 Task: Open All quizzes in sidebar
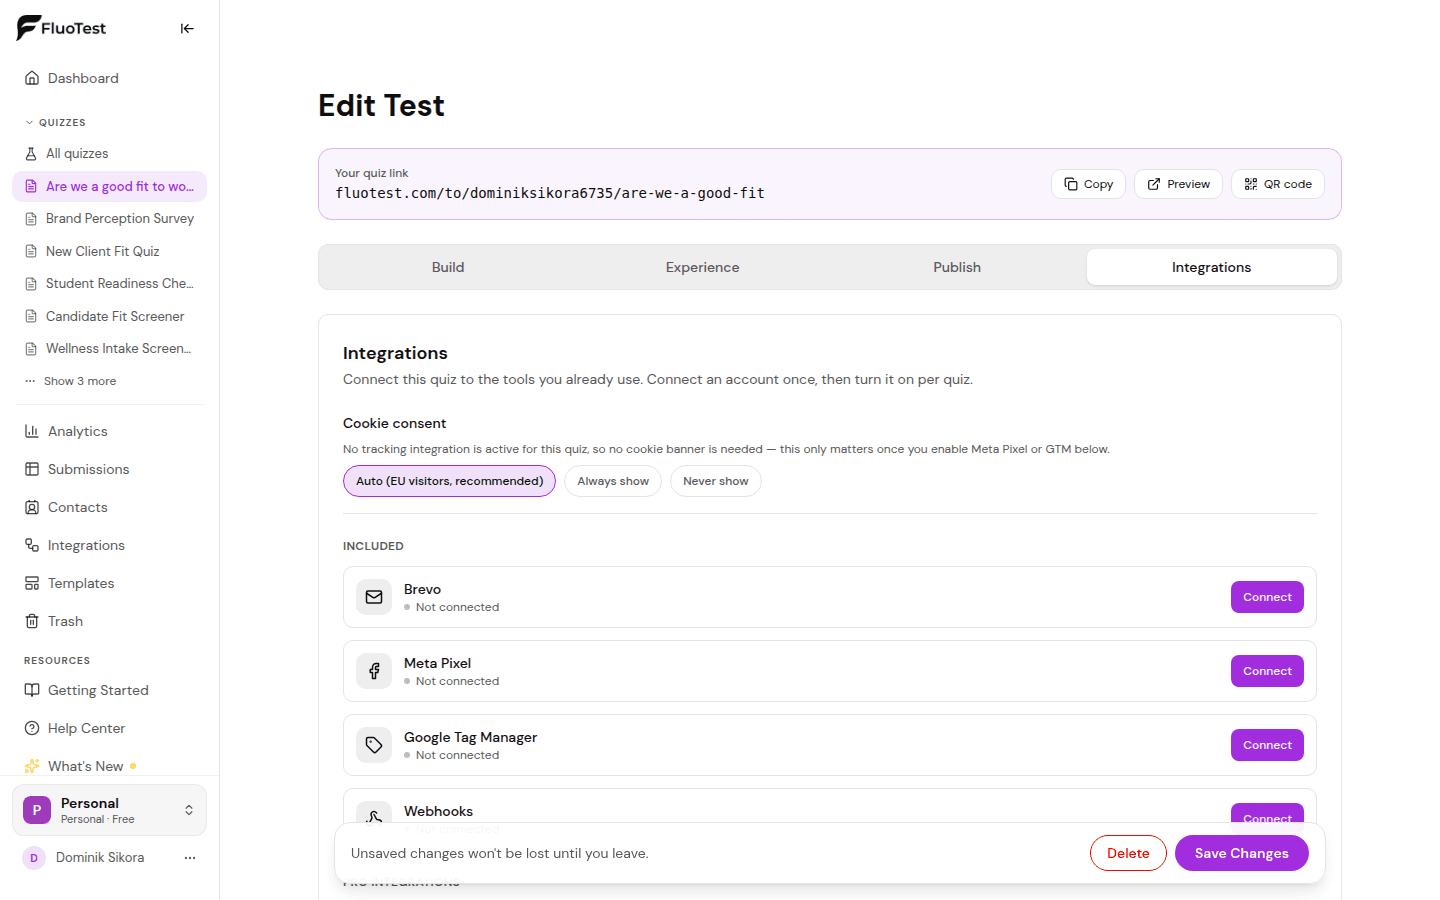tap(109, 153)
